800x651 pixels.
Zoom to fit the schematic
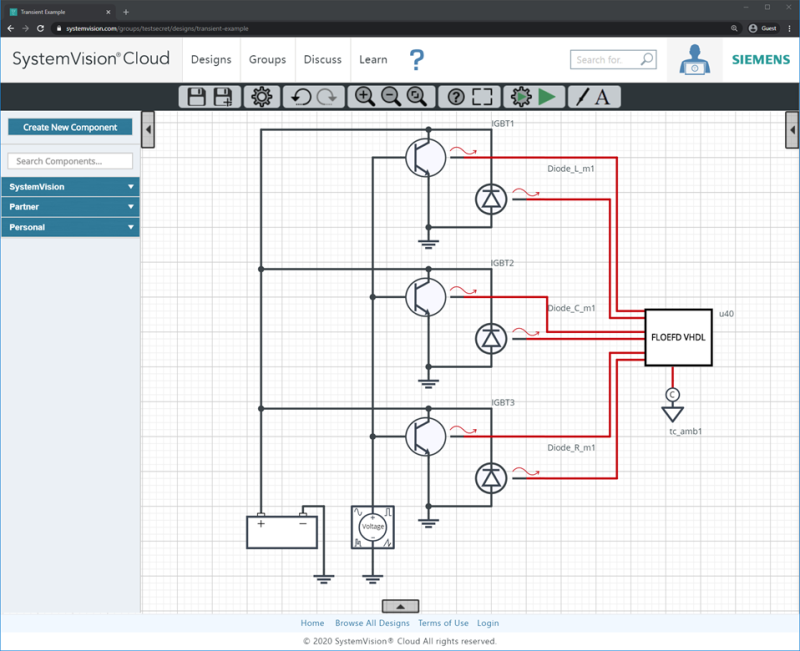(x=417, y=96)
